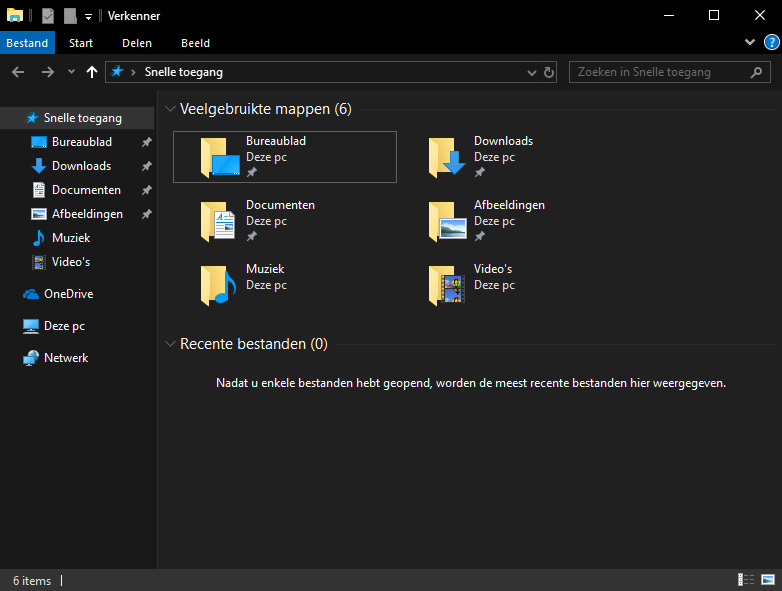Image resolution: width=782 pixels, height=591 pixels.
Task: Collapse the Recente bestanden section
Action: (x=169, y=344)
